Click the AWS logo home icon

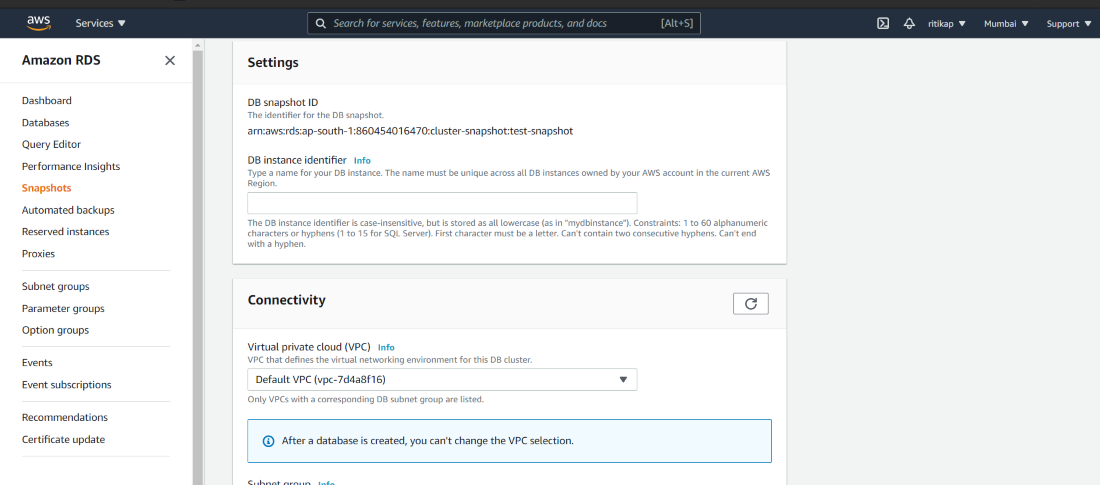click(x=39, y=22)
